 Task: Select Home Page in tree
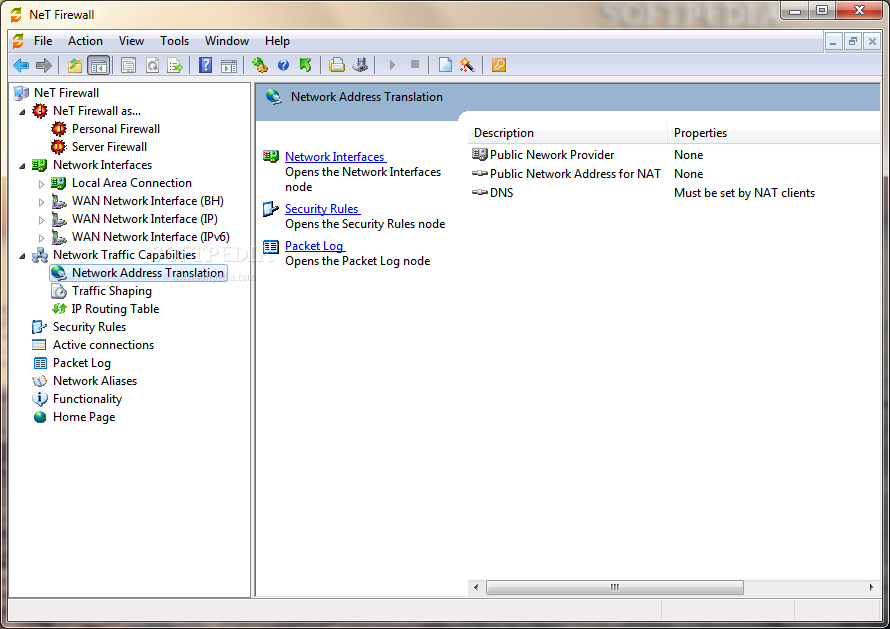84,417
